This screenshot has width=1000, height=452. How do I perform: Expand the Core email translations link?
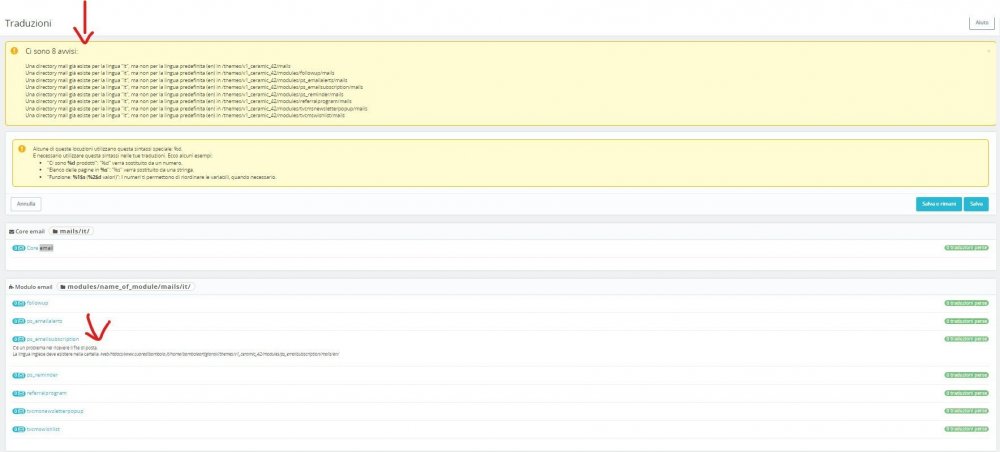pos(40,247)
